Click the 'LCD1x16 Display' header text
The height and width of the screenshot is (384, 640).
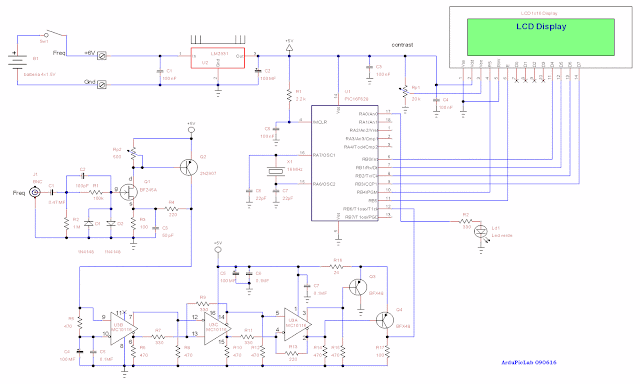(x=539, y=13)
